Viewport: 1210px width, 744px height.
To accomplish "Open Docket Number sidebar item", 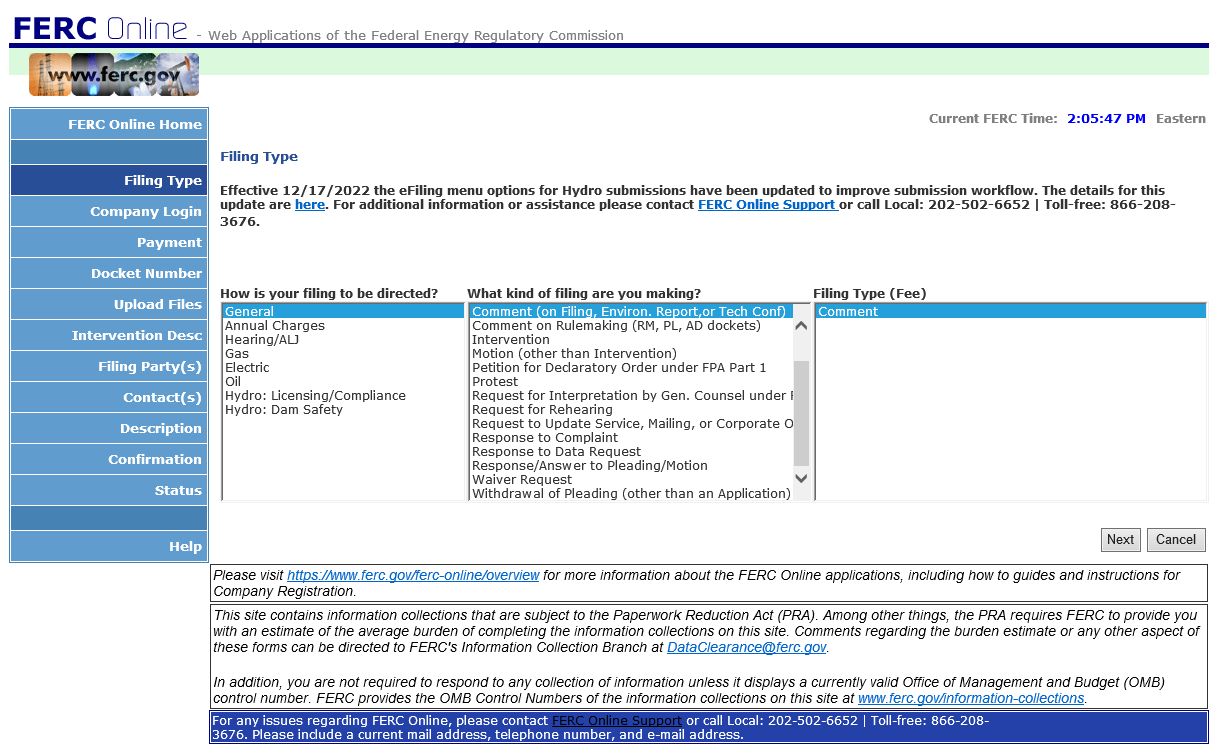I will pos(109,273).
